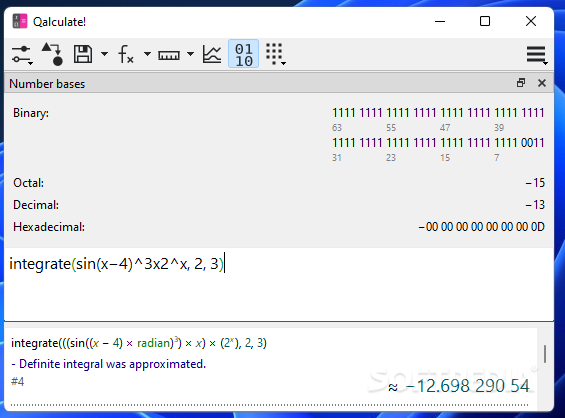Maximize the Qalculate! window
Screen dimensions: 565x418
[x=485, y=22]
